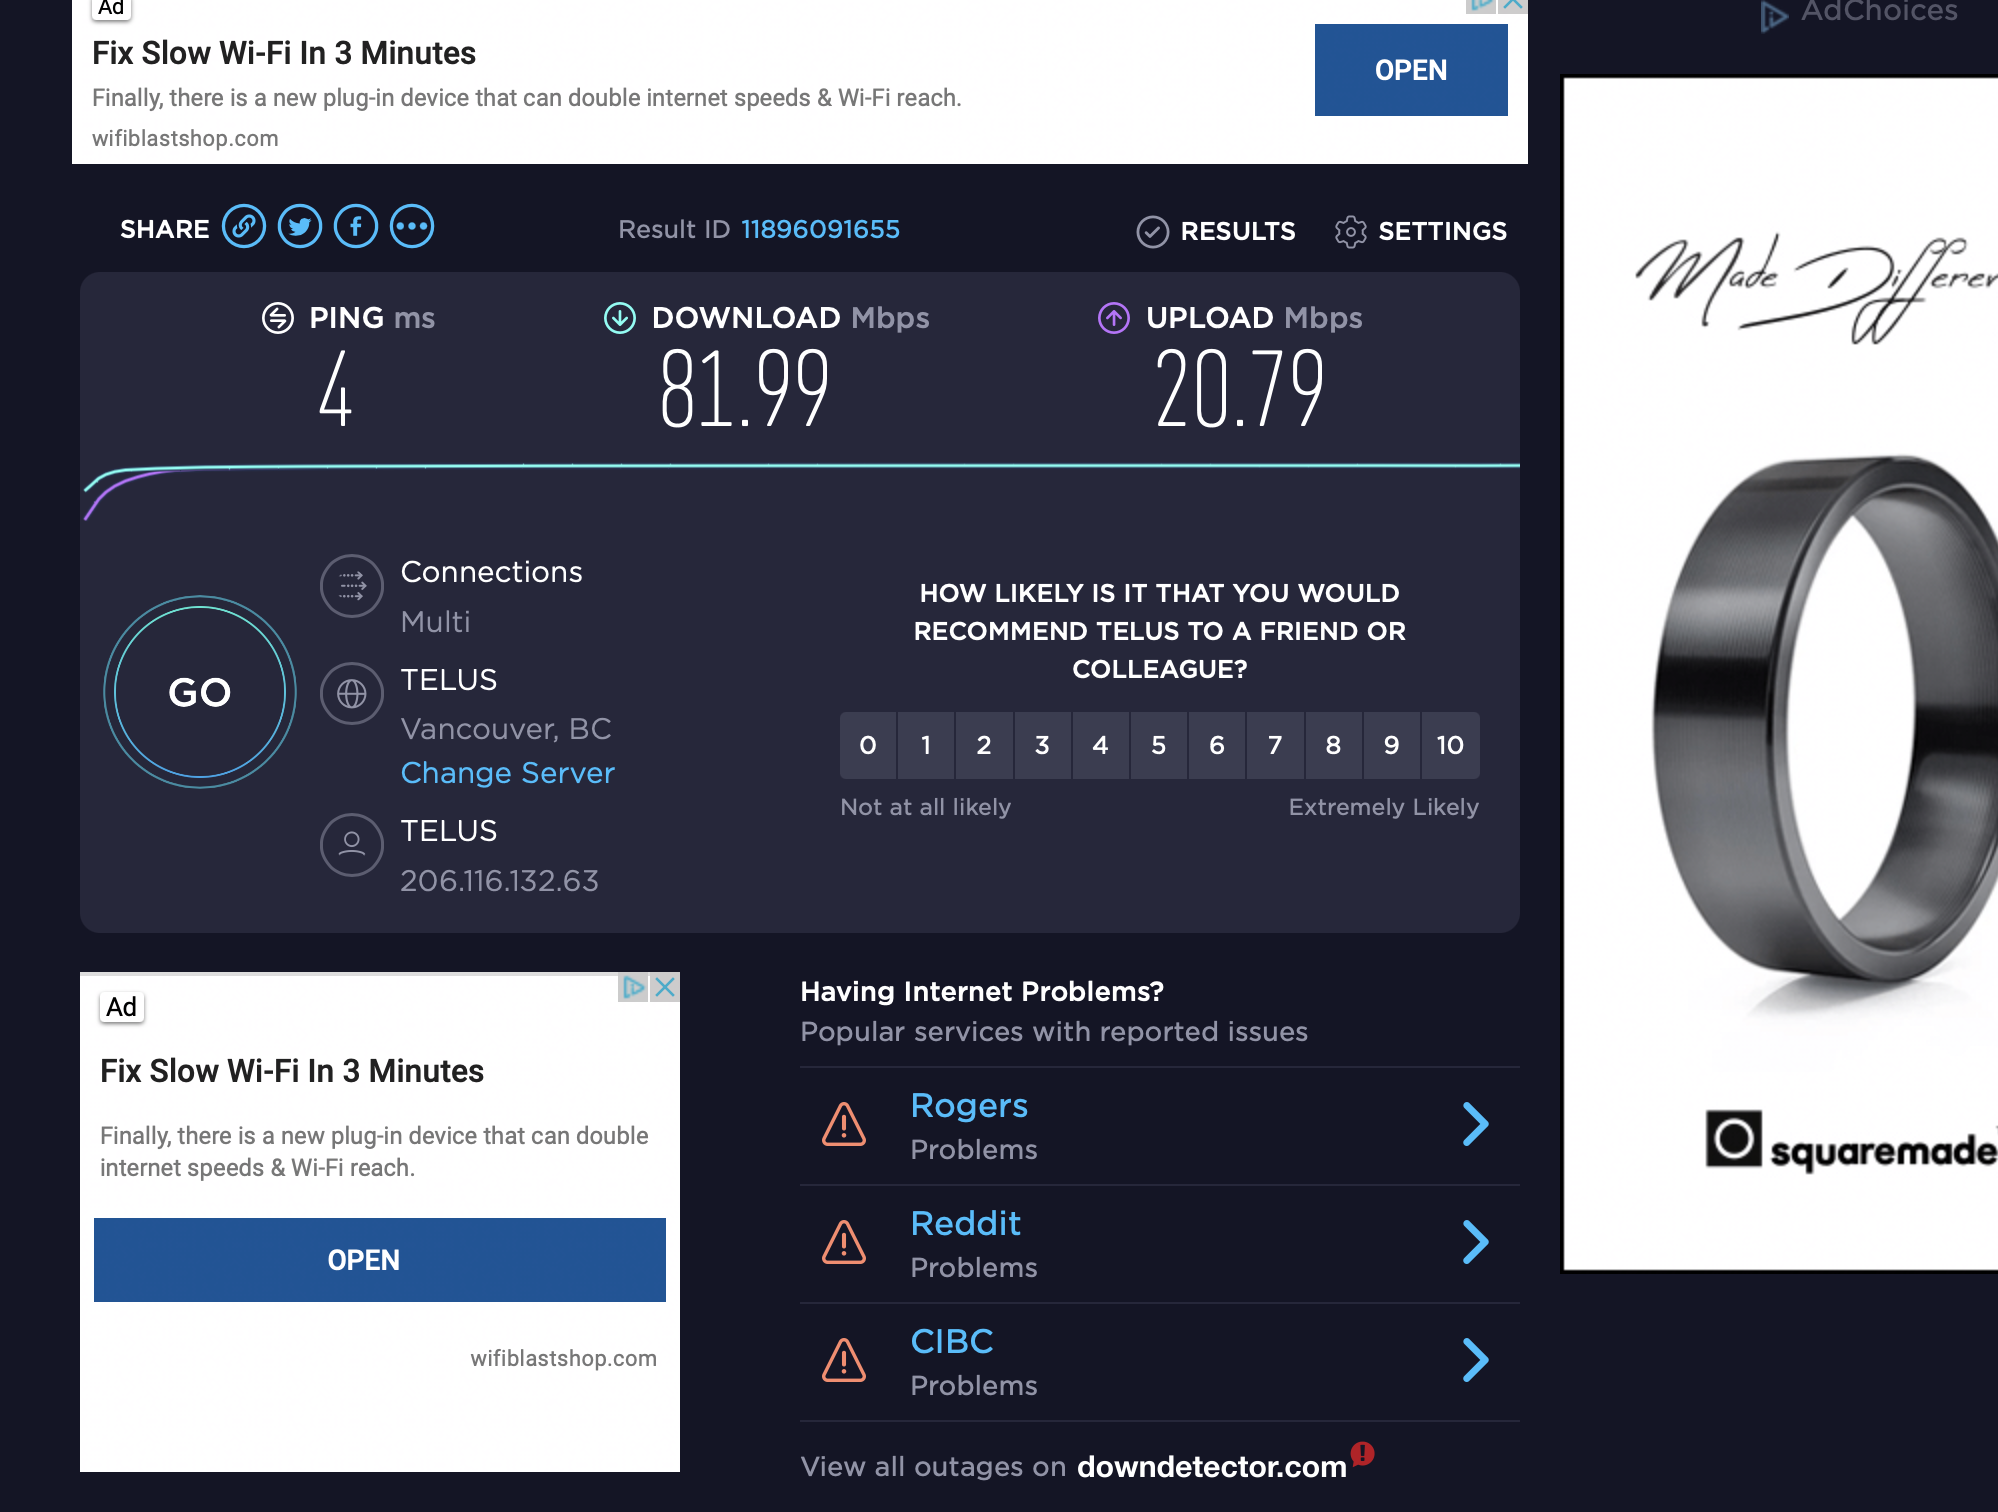
Task: Click the user profile ISP icon
Action: tap(352, 845)
